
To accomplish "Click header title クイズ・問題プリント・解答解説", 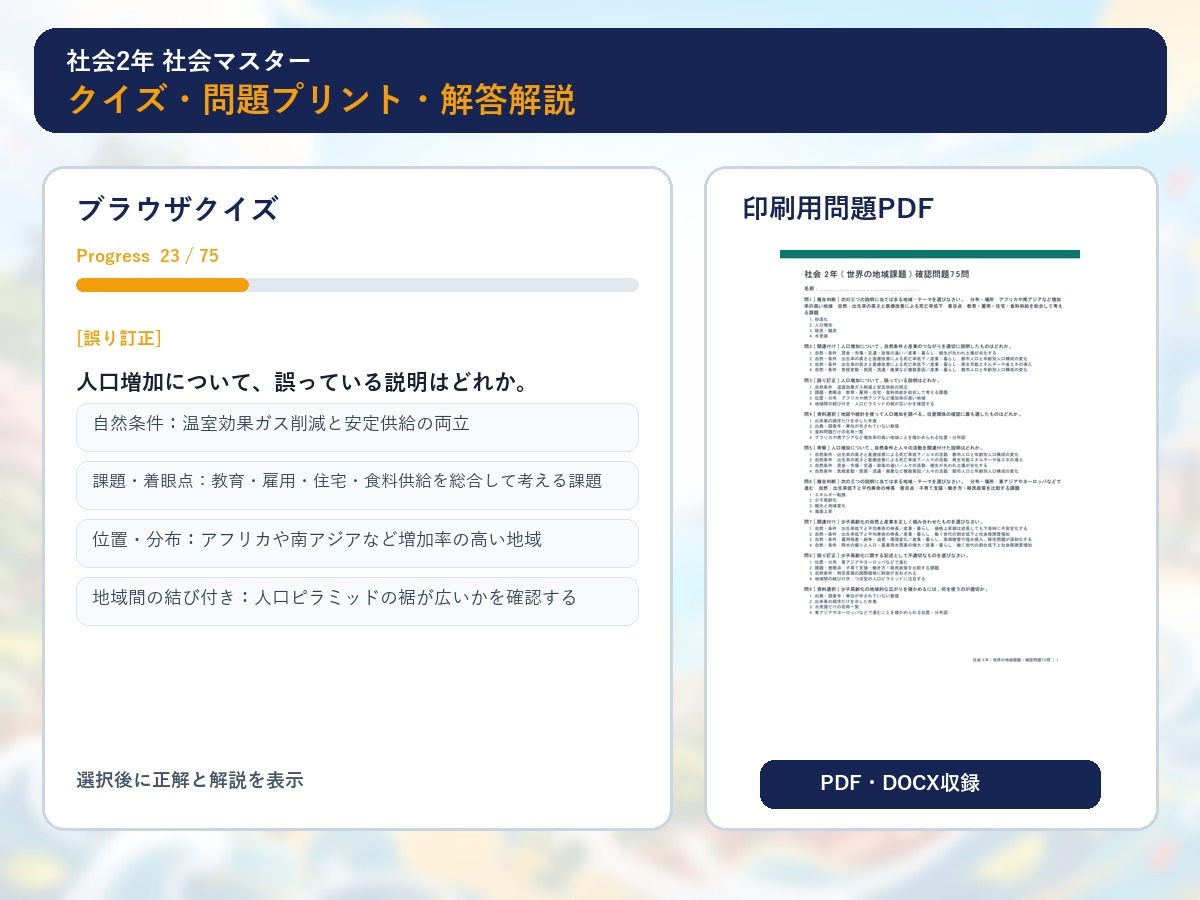I will [322, 100].
